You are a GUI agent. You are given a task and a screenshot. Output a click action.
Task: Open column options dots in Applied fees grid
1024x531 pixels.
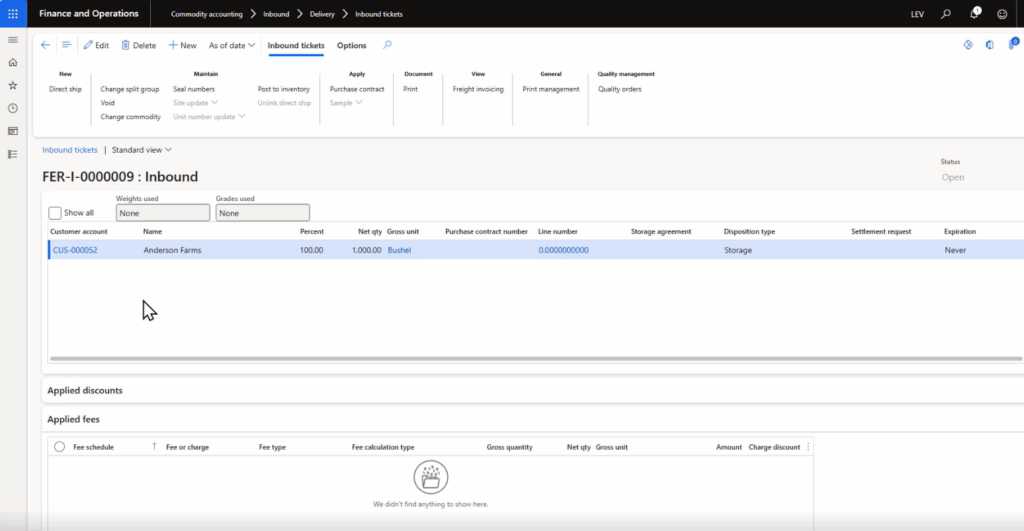(808, 447)
